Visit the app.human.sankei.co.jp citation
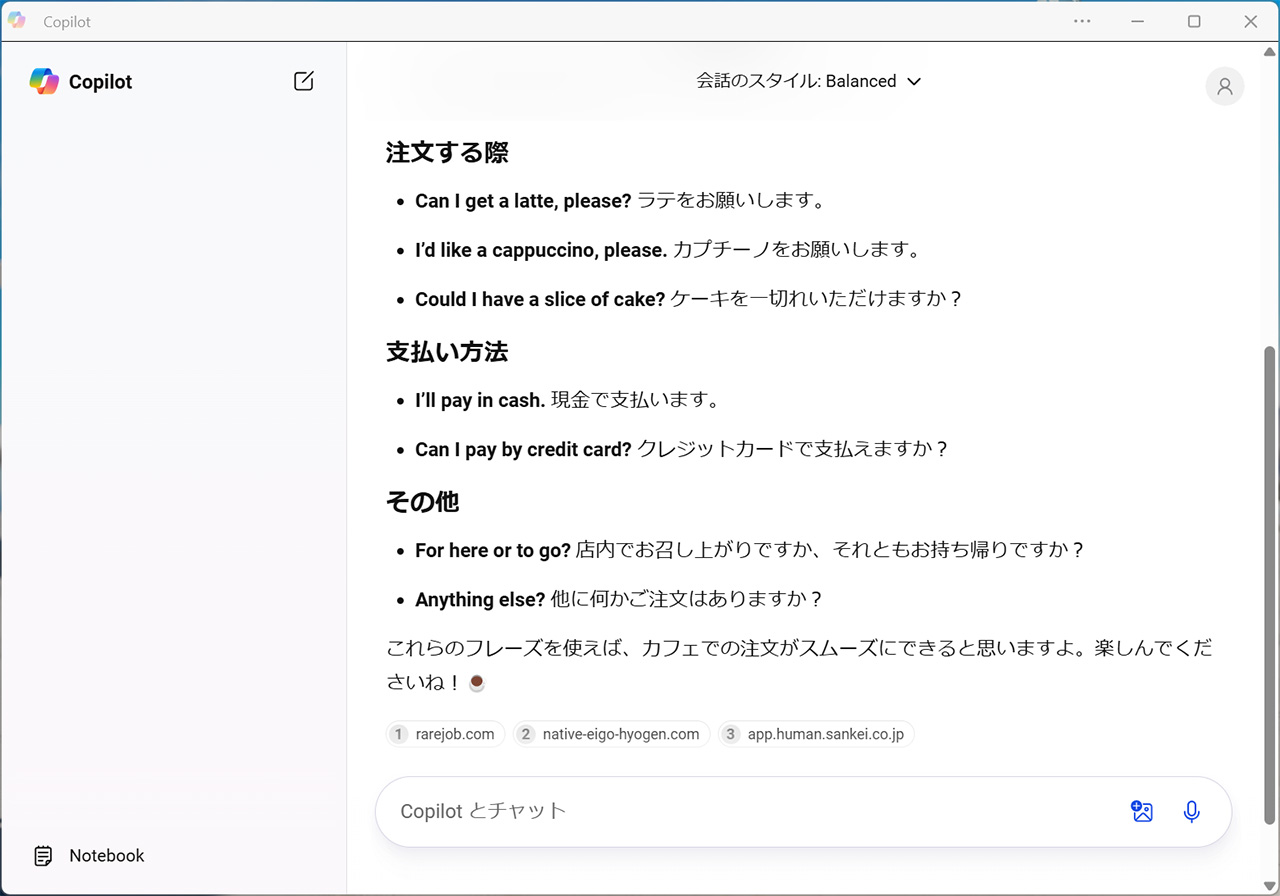The width and height of the screenshot is (1280, 896). pos(816,734)
